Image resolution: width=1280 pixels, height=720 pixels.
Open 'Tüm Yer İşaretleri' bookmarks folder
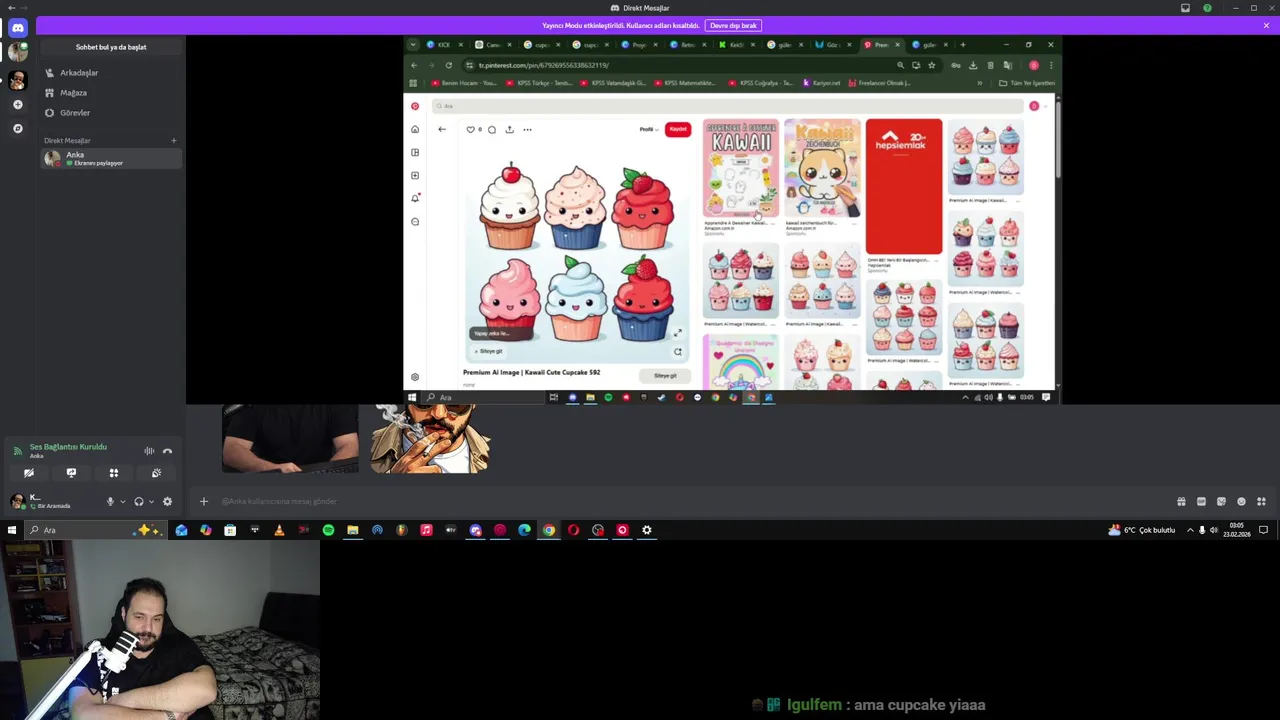coord(1027,83)
